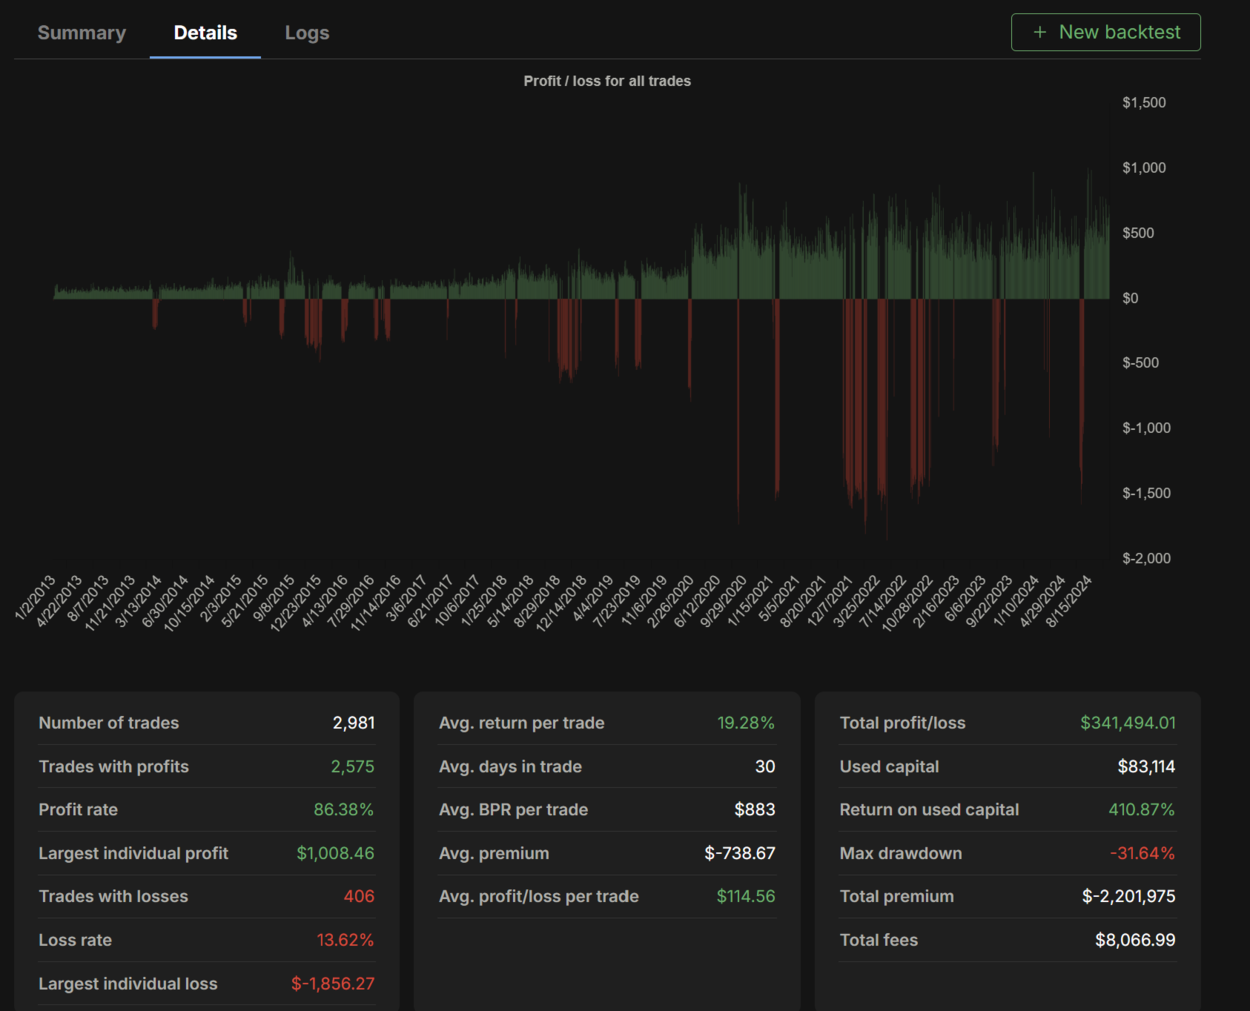Select the Details tab

205,33
